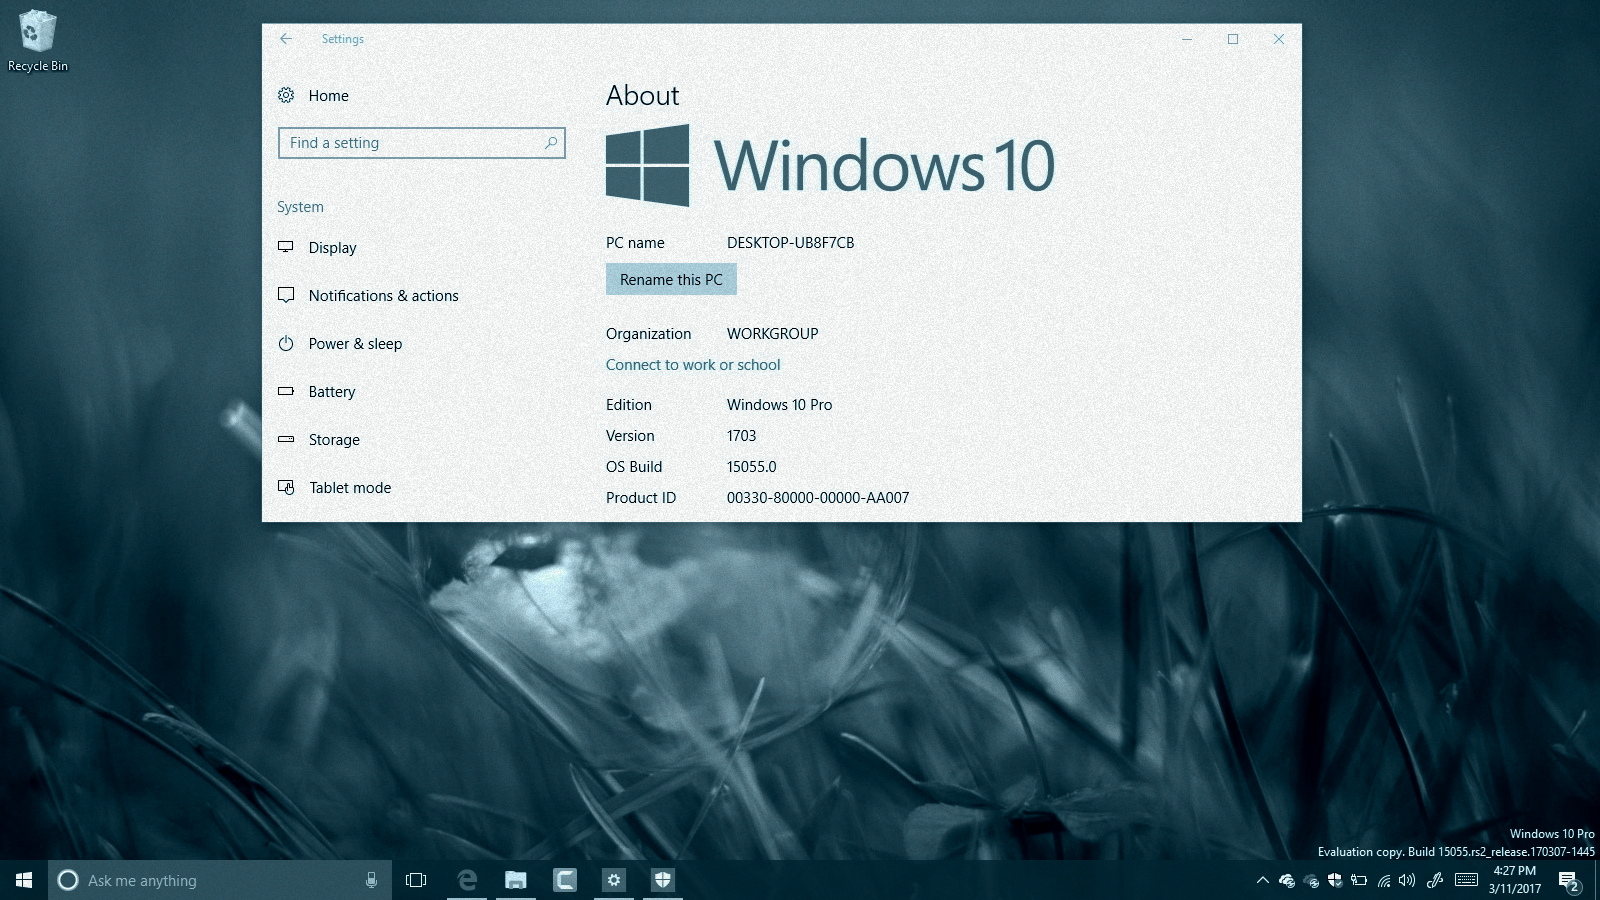1600x900 pixels.
Task: Switch to the Camtasia taskbar app
Action: pos(565,880)
